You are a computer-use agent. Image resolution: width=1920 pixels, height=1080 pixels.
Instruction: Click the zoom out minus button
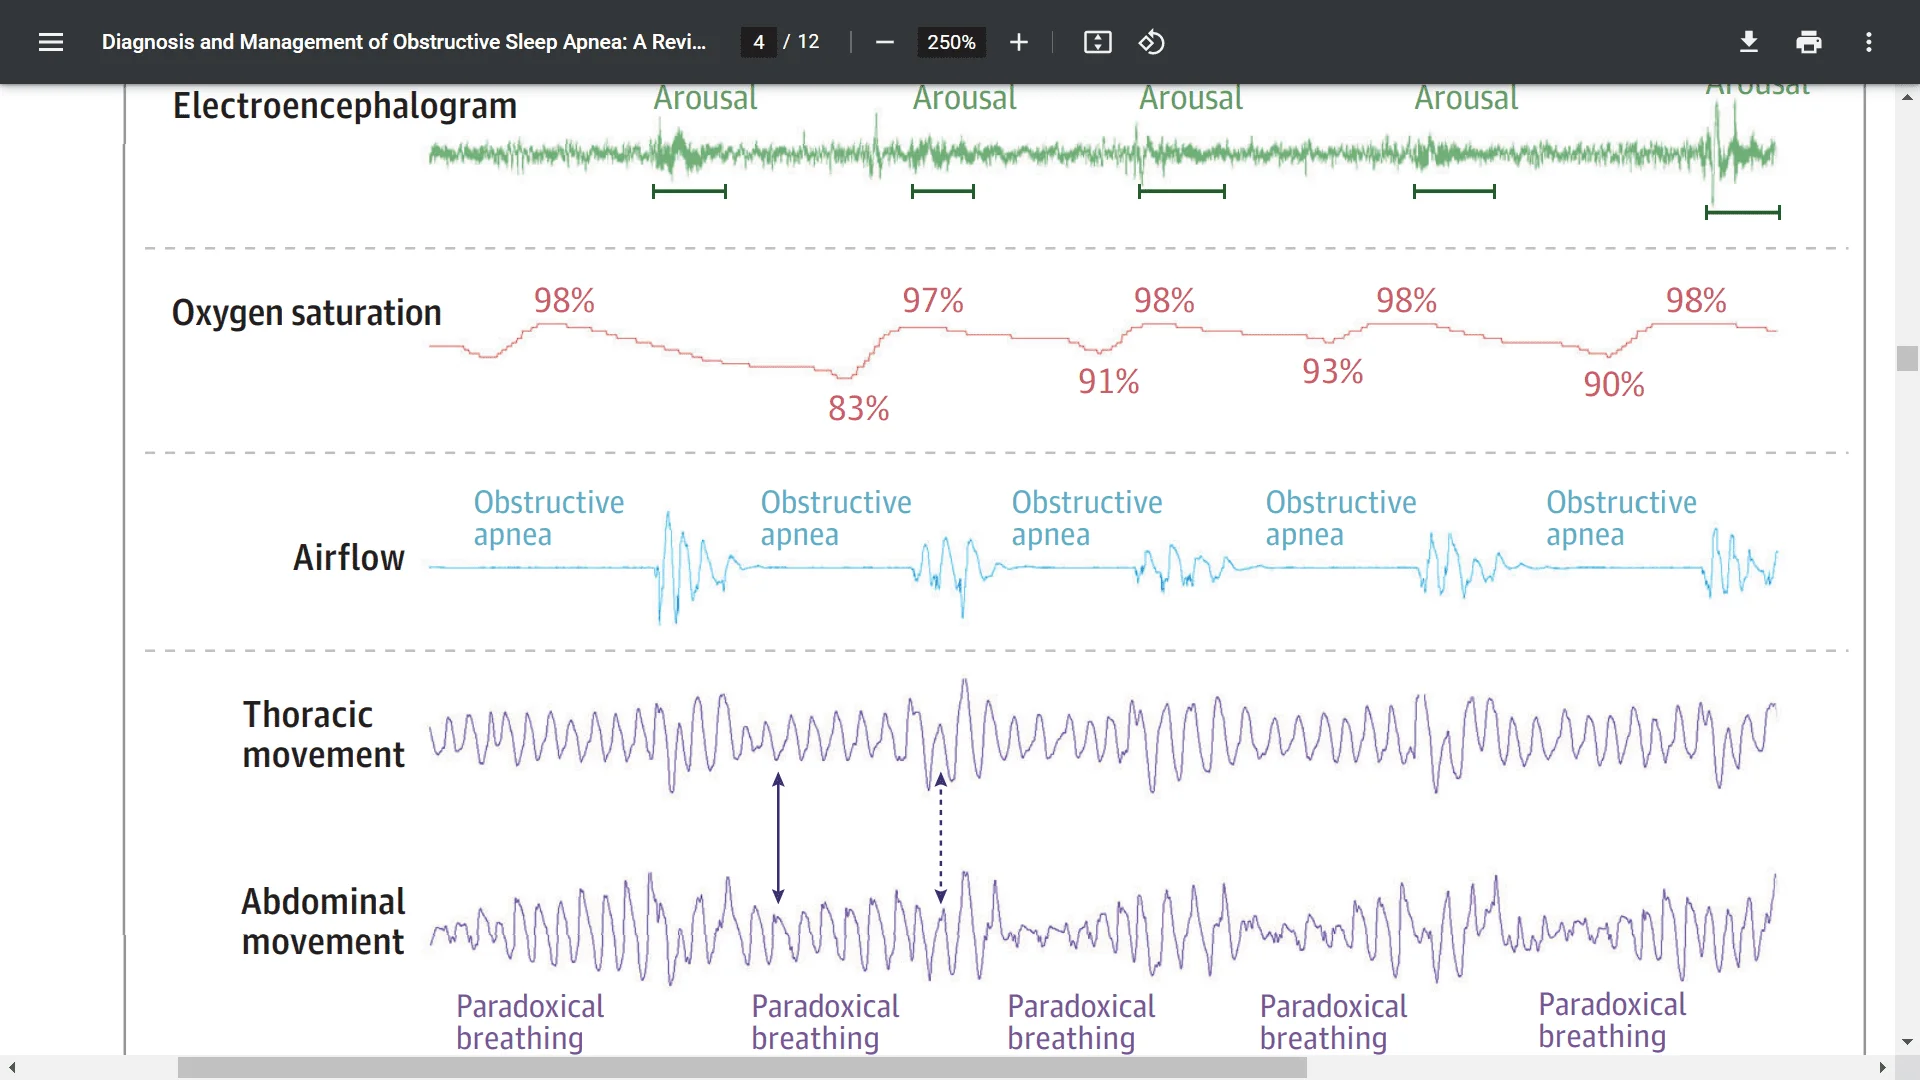[x=884, y=42]
